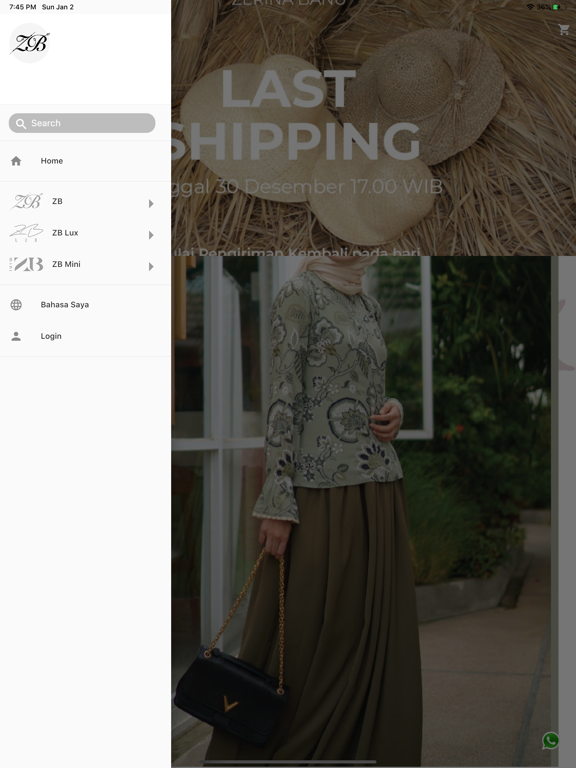Image resolution: width=576 pixels, height=768 pixels.
Task: Tap the WhatsApp chat icon
Action: 551,740
